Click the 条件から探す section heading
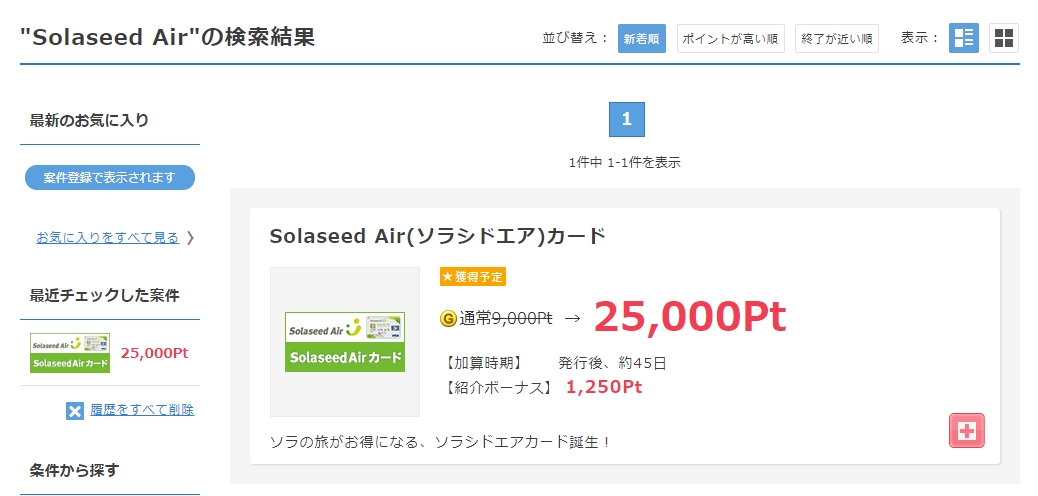 tap(74, 471)
